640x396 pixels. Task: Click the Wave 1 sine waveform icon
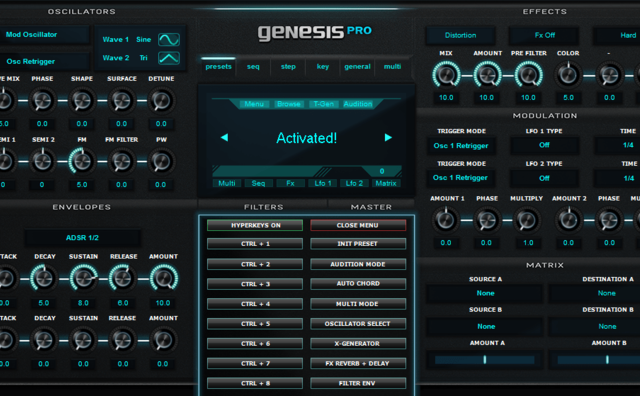click(169, 40)
